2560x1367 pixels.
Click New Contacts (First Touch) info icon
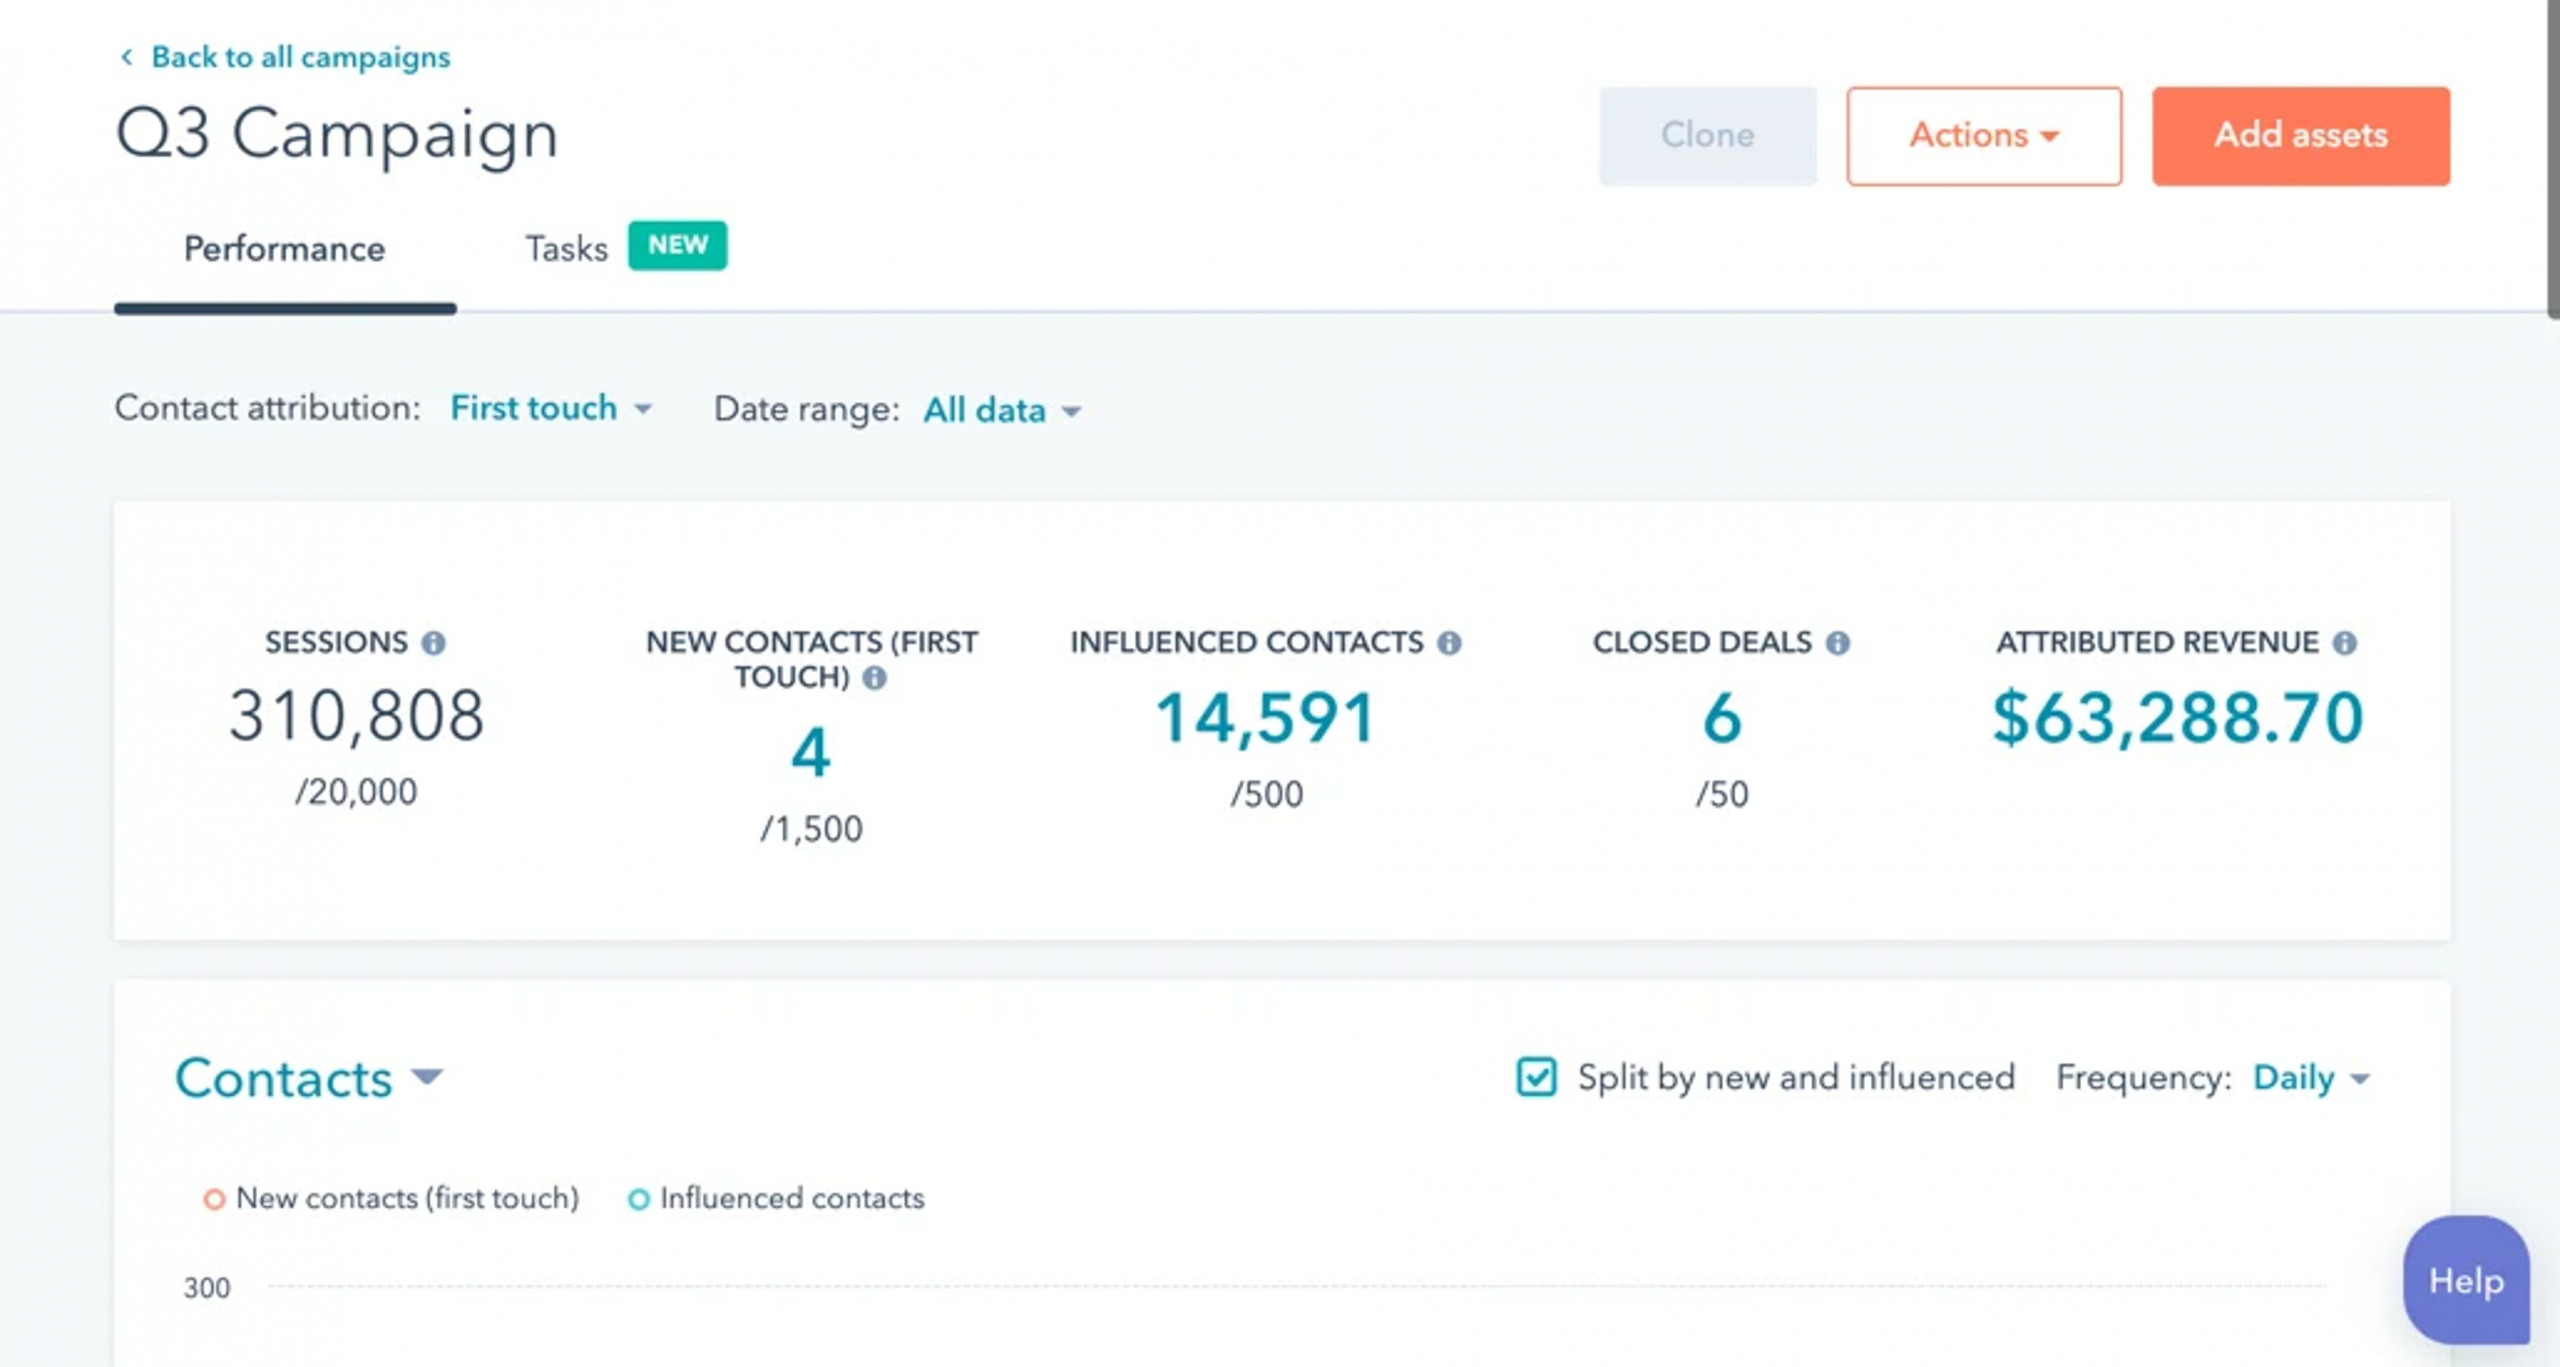coord(874,678)
